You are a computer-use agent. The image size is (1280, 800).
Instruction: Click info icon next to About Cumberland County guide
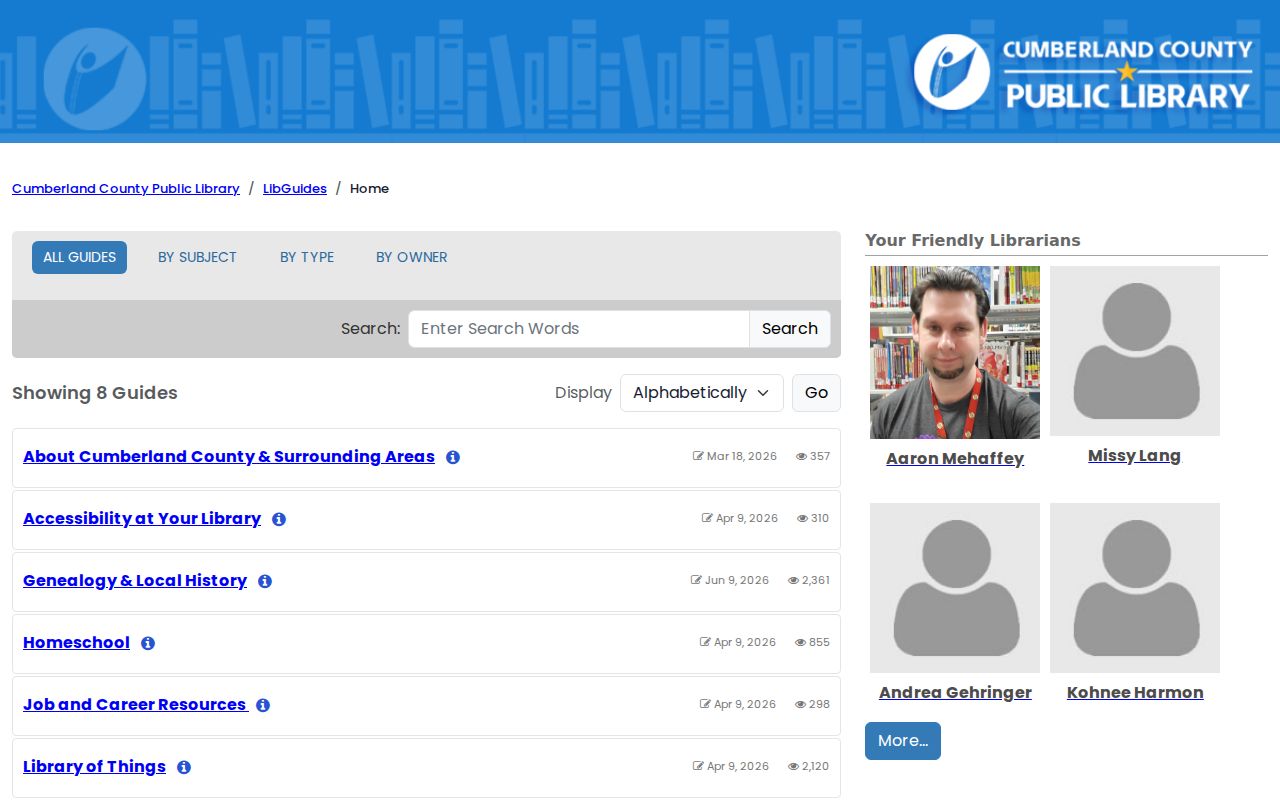click(x=453, y=457)
